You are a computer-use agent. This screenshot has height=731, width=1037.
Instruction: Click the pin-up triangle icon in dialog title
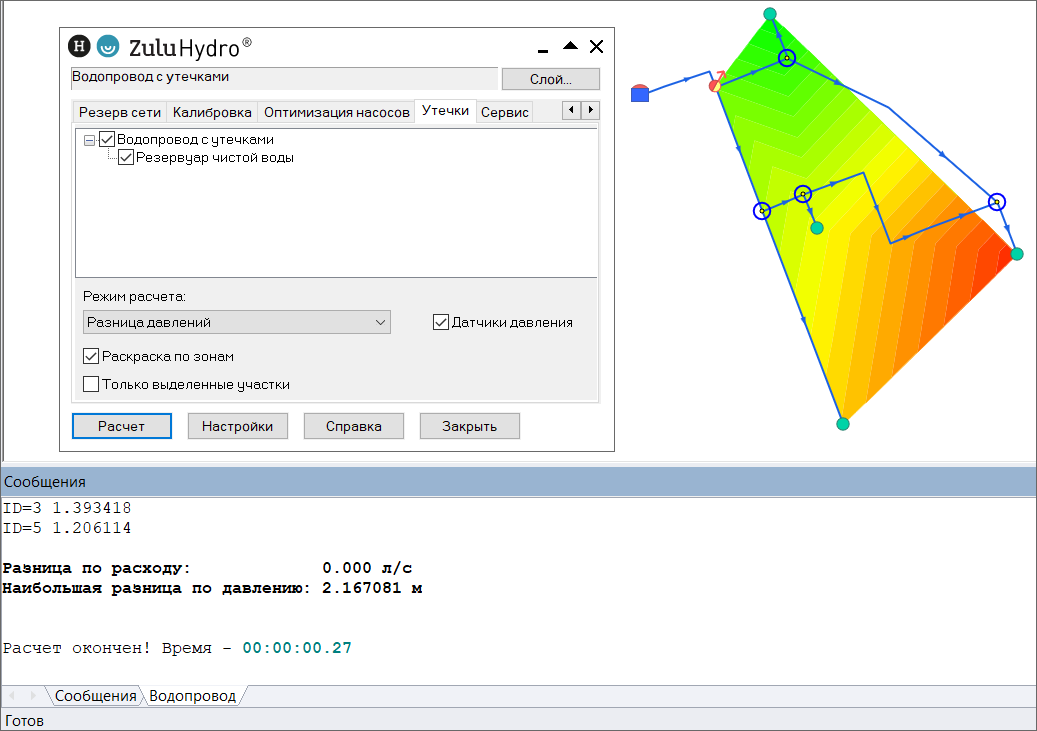[x=570, y=46]
